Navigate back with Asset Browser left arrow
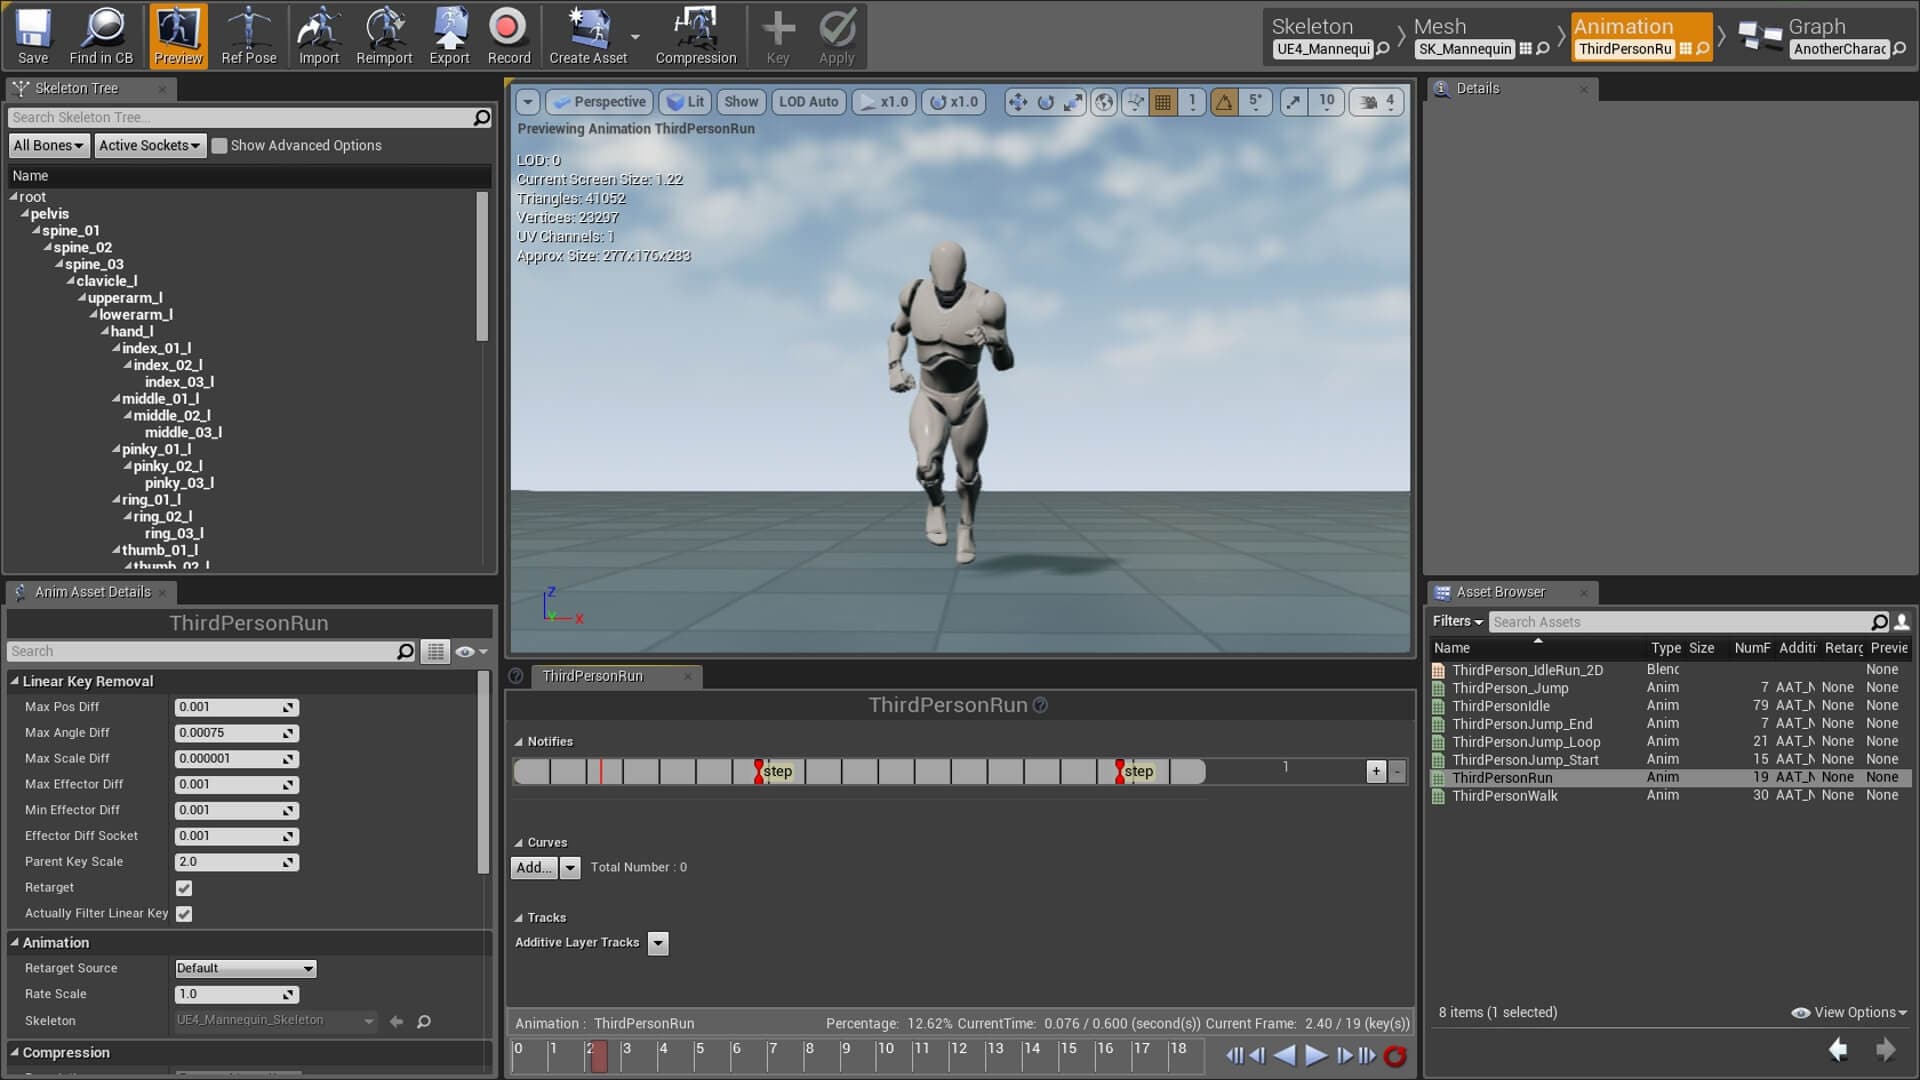The width and height of the screenshot is (1920, 1080). pyautogui.click(x=1838, y=1050)
